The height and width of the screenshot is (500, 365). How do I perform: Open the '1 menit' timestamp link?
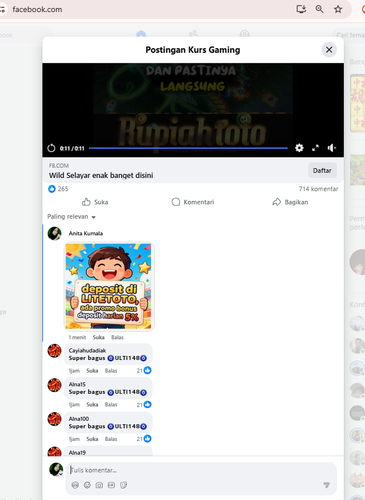click(x=77, y=337)
